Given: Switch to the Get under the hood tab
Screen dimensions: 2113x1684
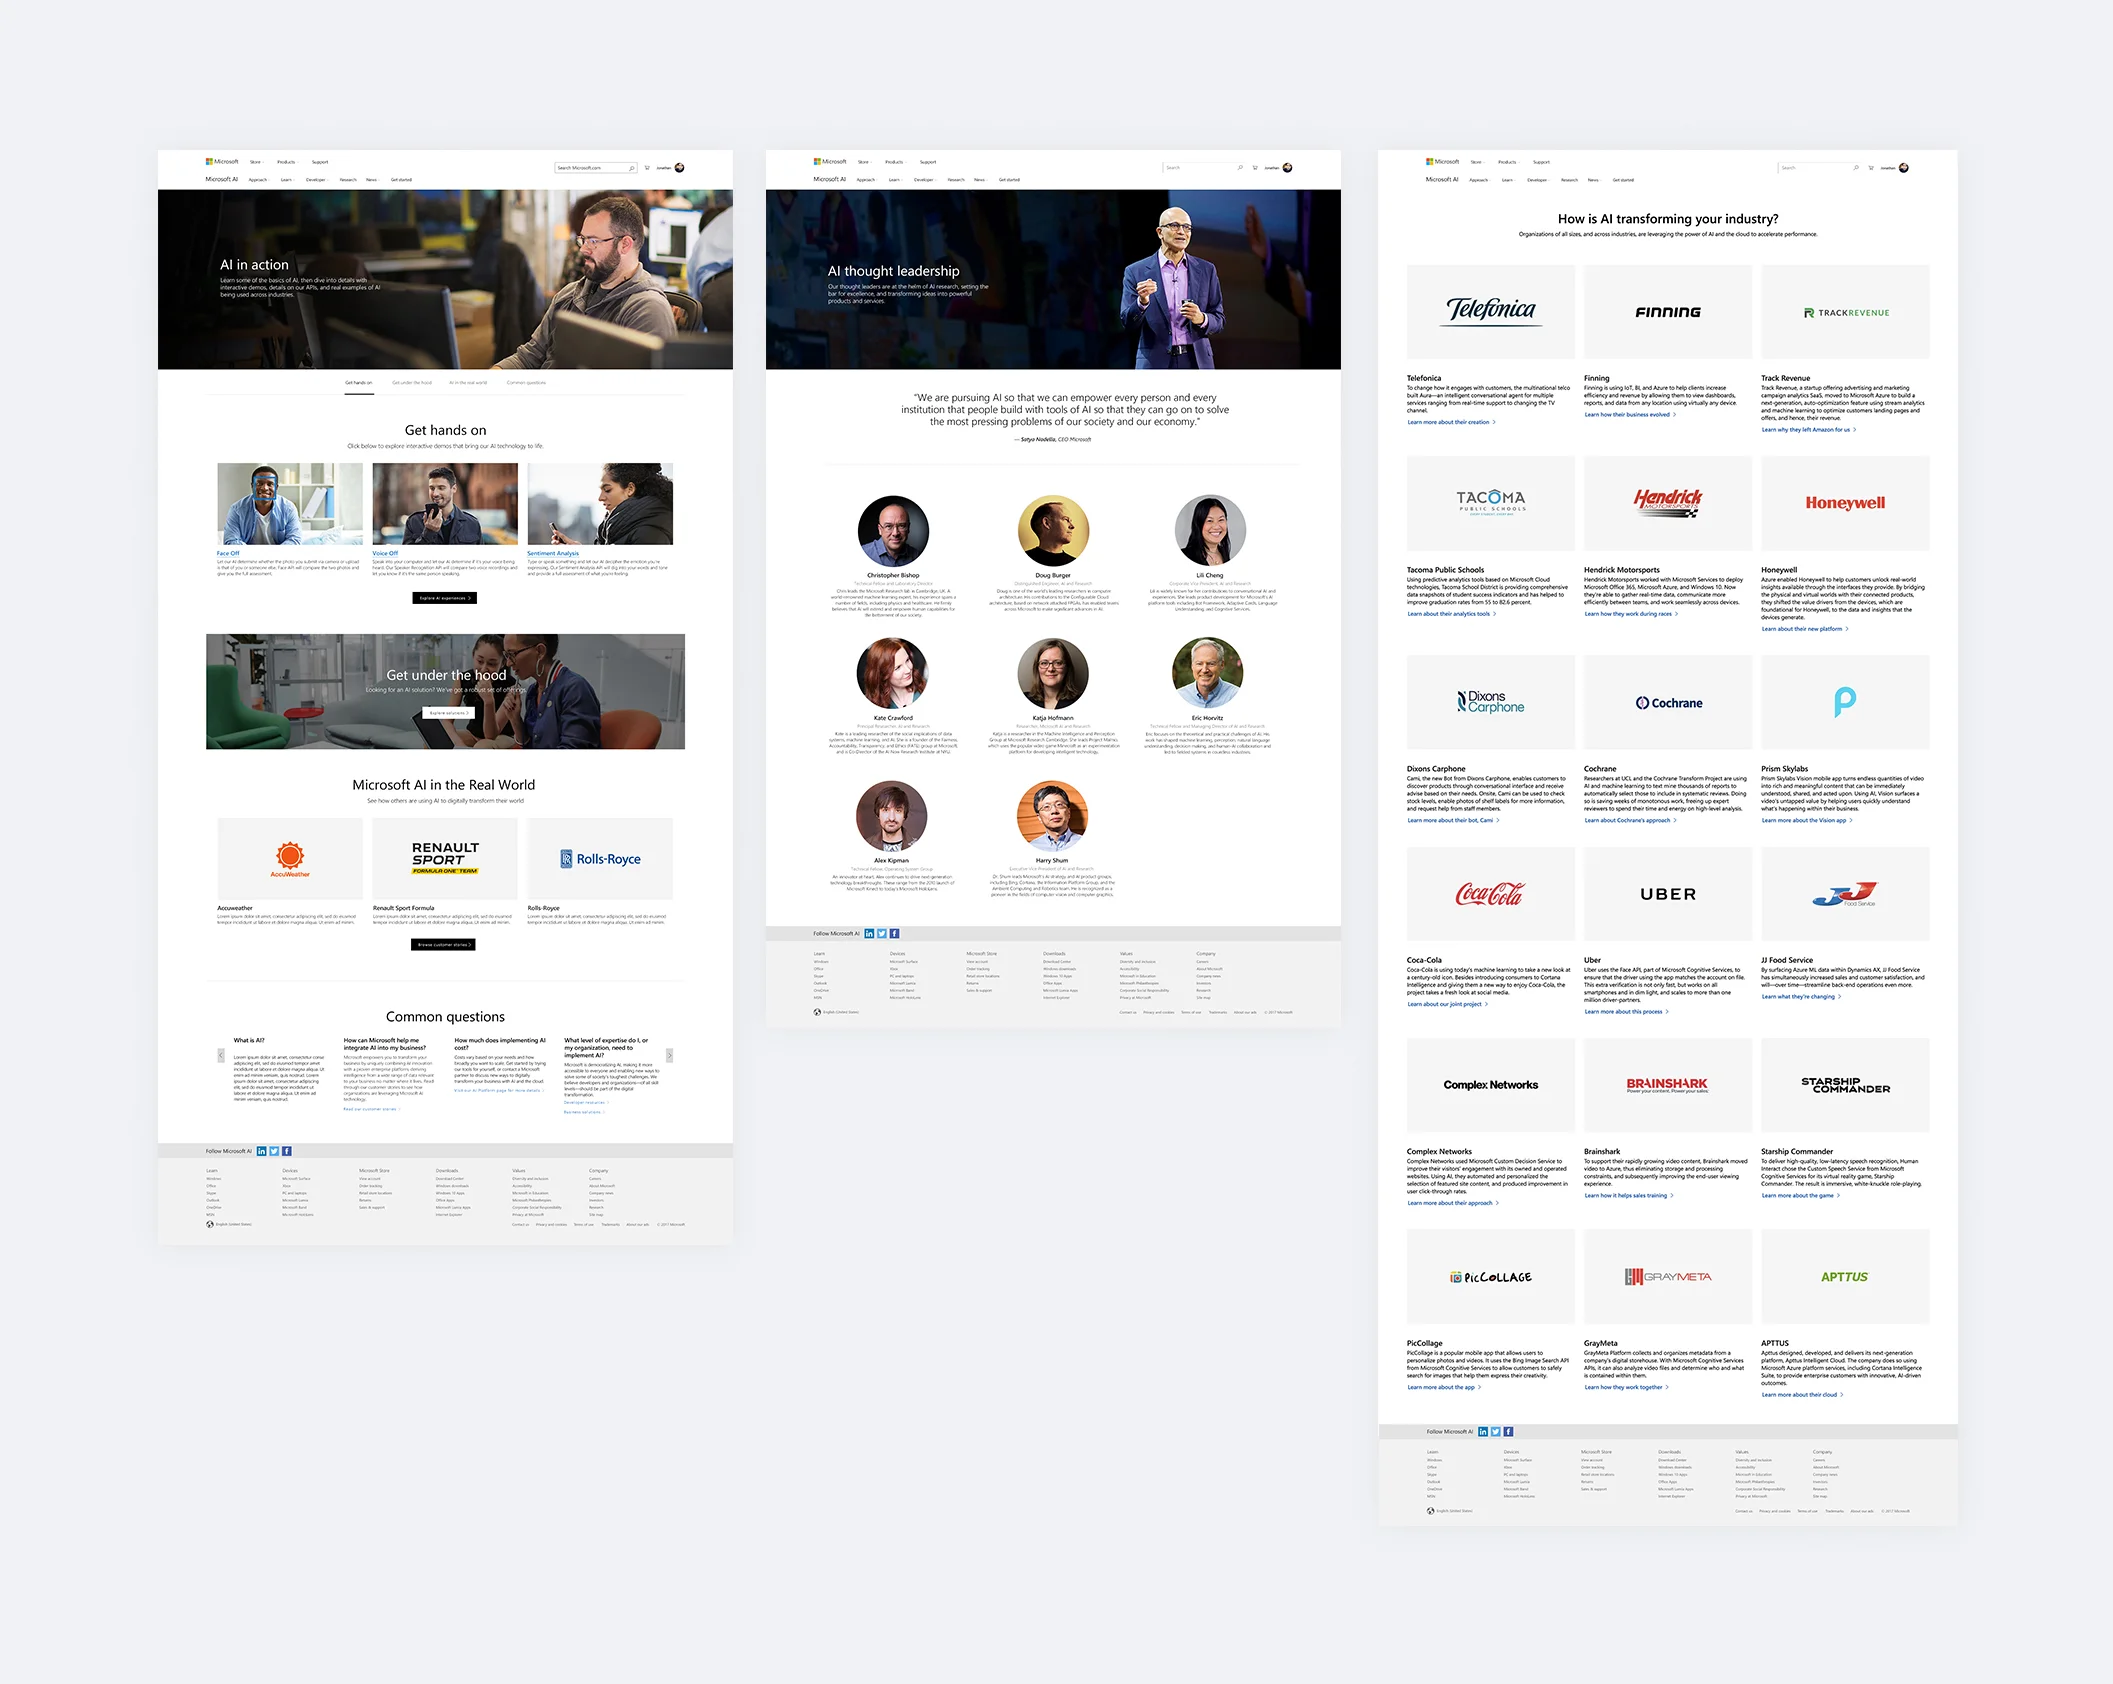Looking at the screenshot, I should (412, 383).
